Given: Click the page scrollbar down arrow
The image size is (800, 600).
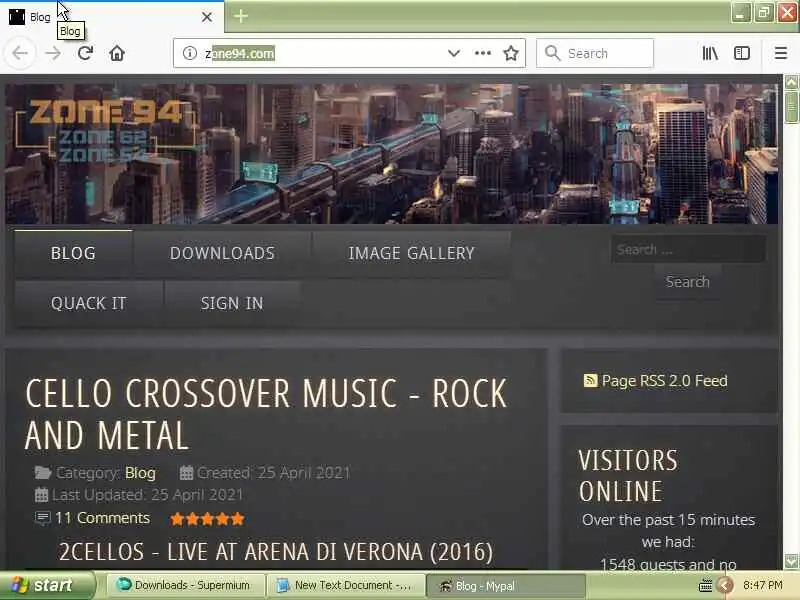Looking at the screenshot, I should pyautogui.click(x=791, y=561).
